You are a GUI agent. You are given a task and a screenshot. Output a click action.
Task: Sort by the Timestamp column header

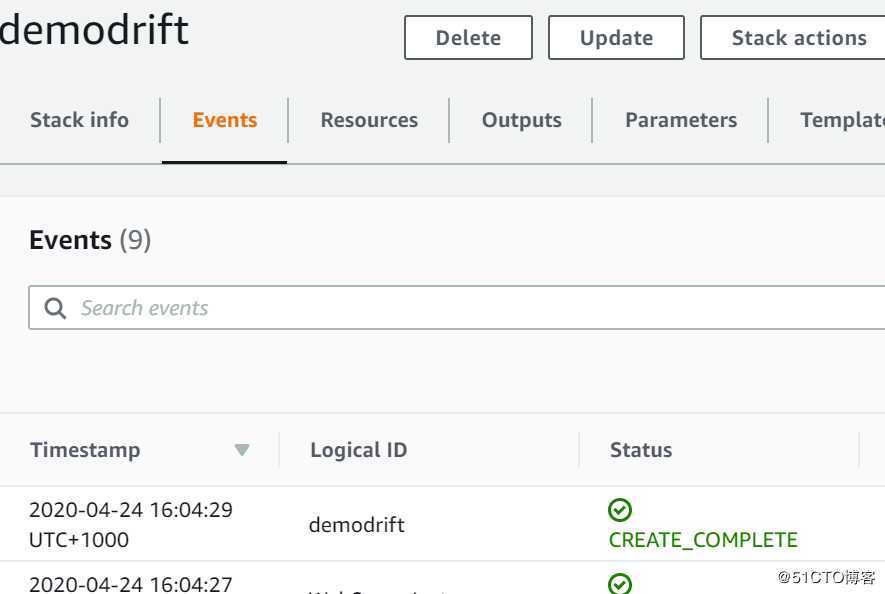pos(85,450)
